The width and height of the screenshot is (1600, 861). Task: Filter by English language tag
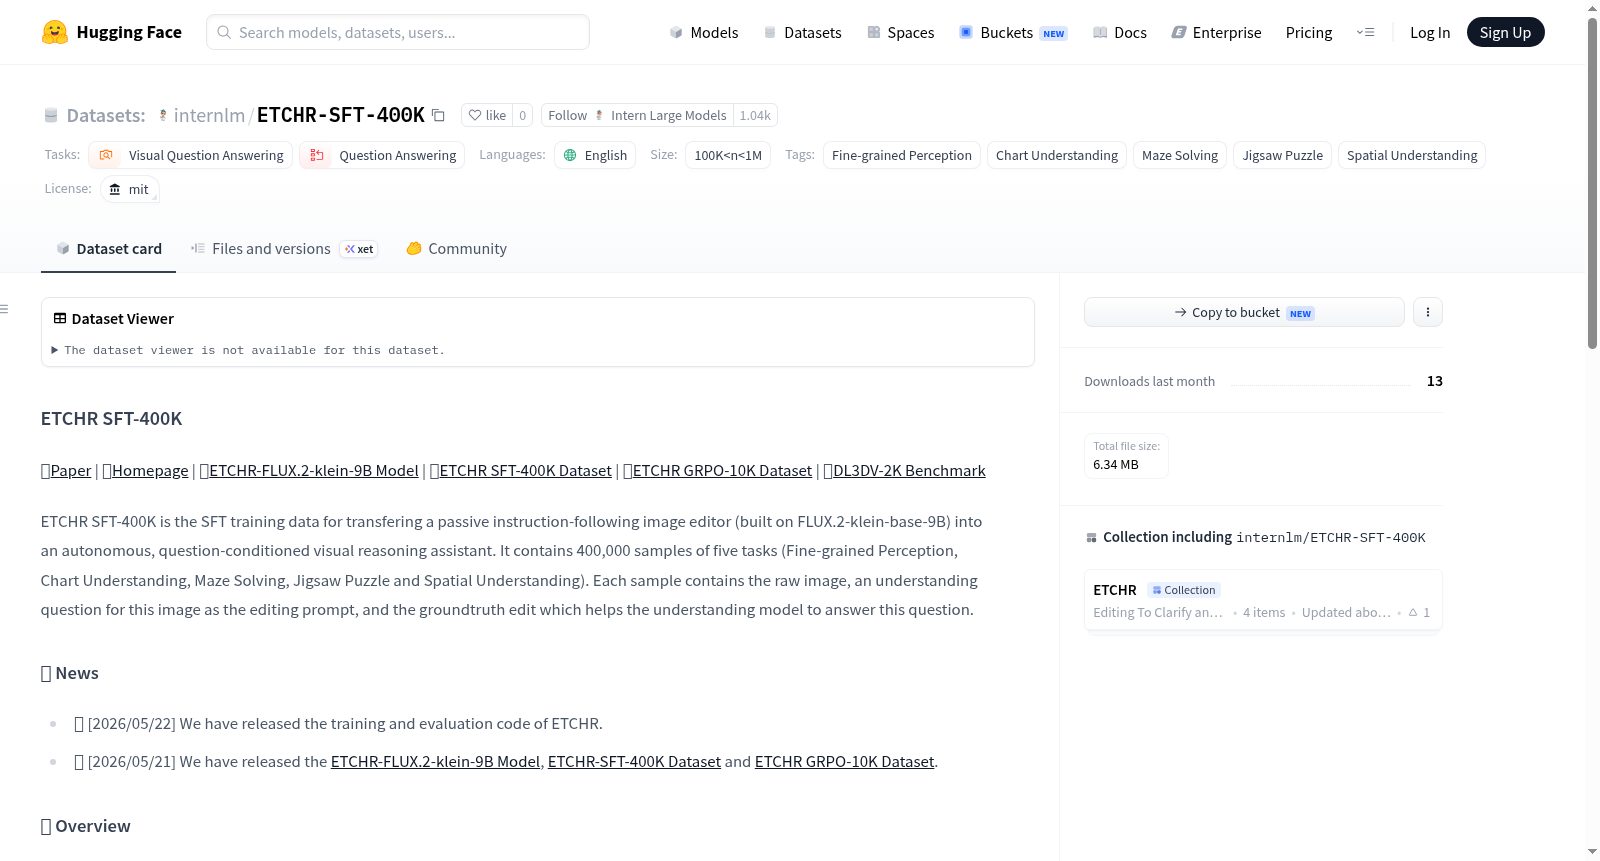595,155
